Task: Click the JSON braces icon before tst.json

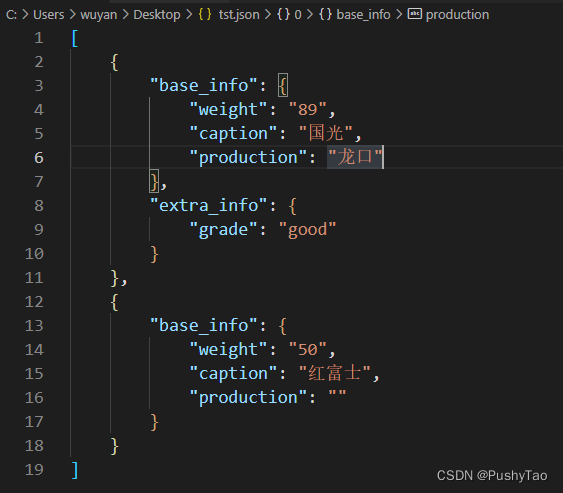Action: (205, 15)
